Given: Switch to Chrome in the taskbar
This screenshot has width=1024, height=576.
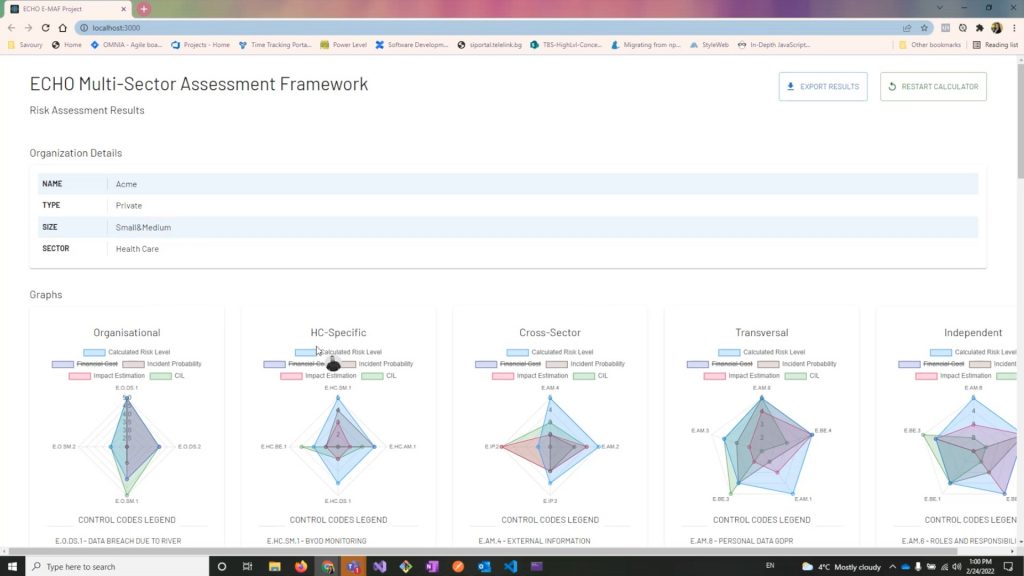Looking at the screenshot, I should tap(327, 566).
